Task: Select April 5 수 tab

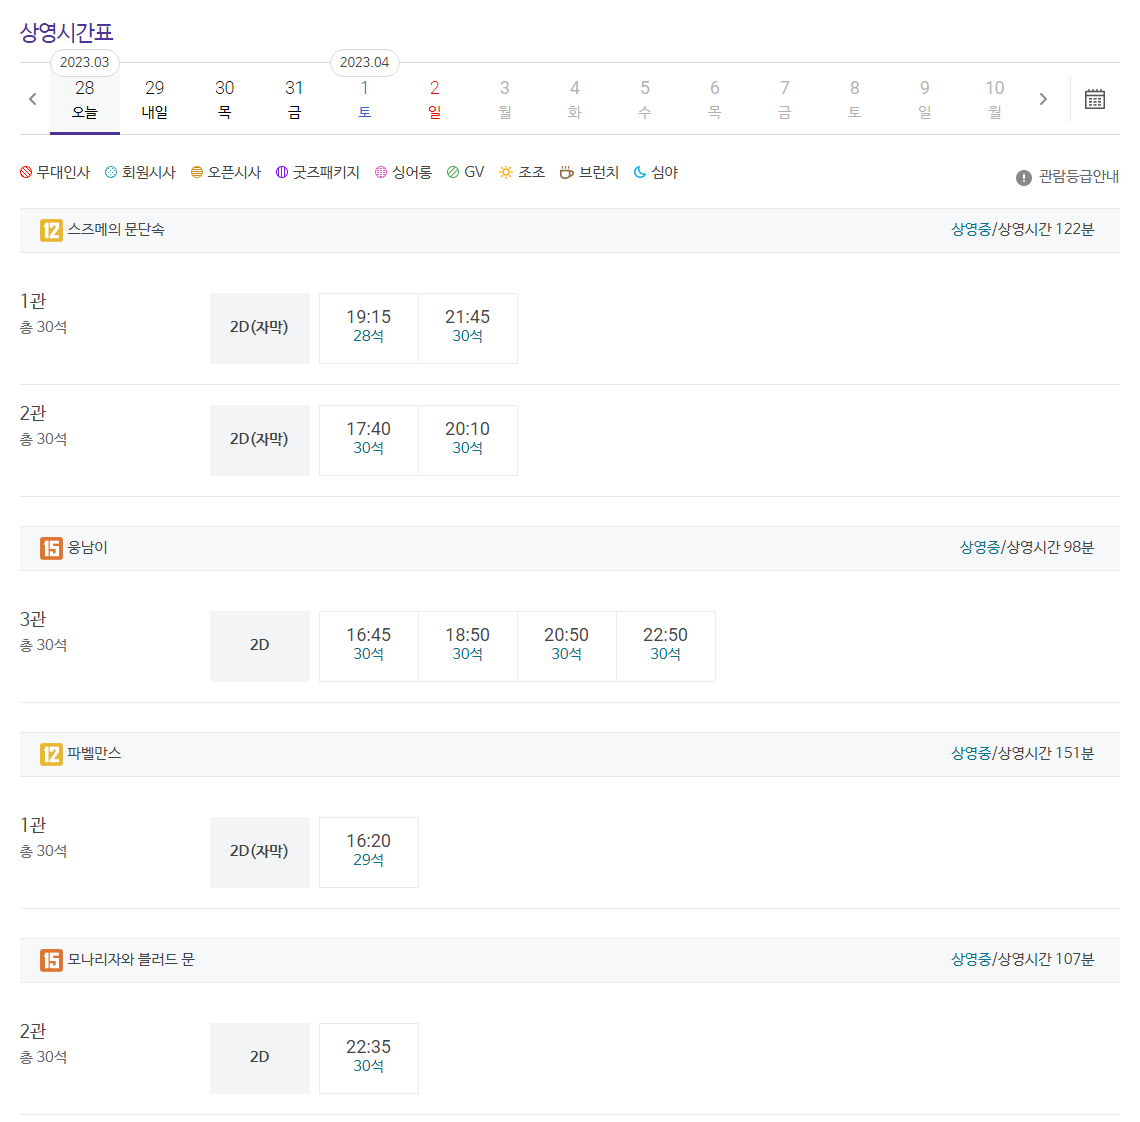Action: 645,99
